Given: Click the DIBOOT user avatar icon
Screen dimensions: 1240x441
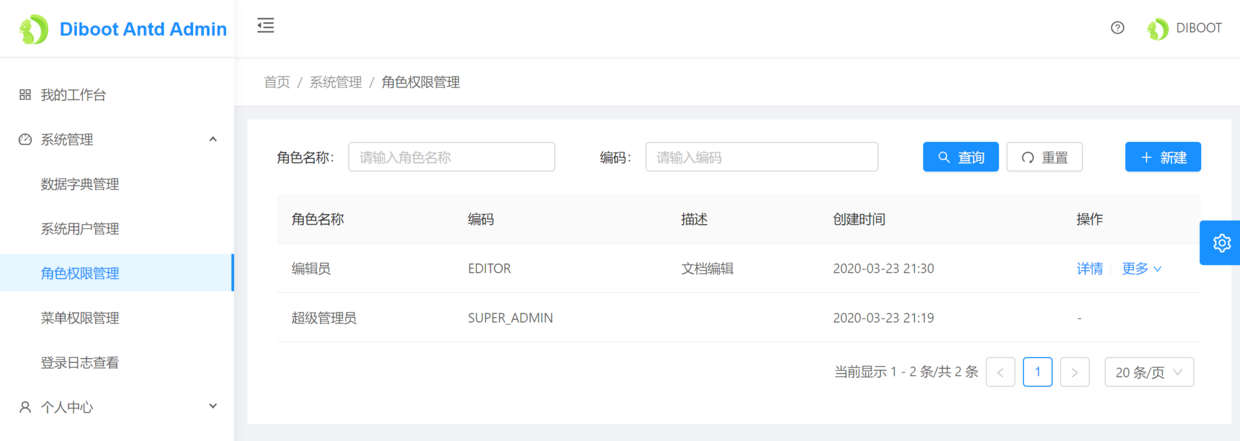Looking at the screenshot, I should pos(1158,29).
